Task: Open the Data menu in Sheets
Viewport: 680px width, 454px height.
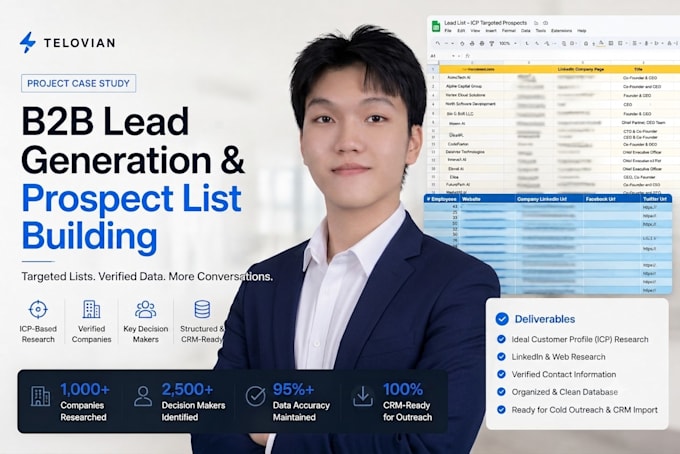Action: point(526,31)
